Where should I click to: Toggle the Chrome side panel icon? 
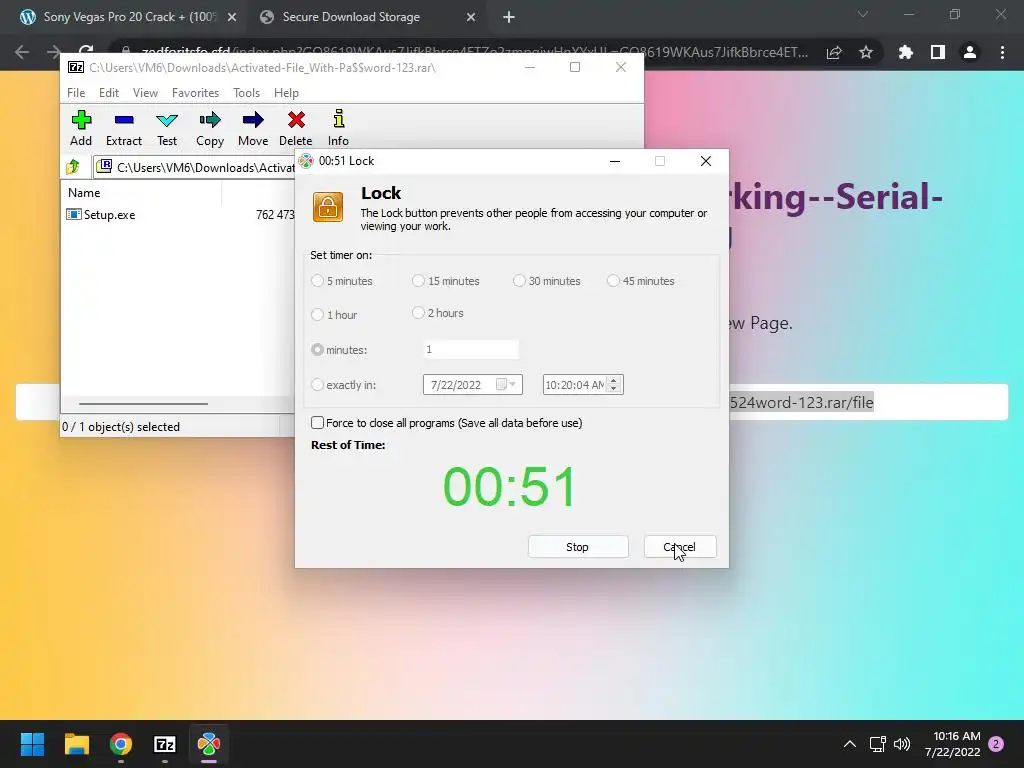[938, 52]
